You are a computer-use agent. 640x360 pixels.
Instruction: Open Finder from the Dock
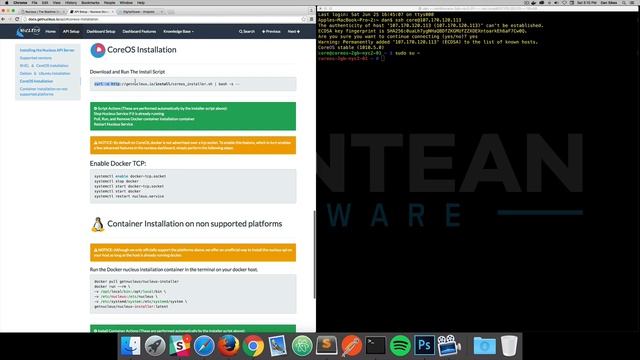(131, 346)
